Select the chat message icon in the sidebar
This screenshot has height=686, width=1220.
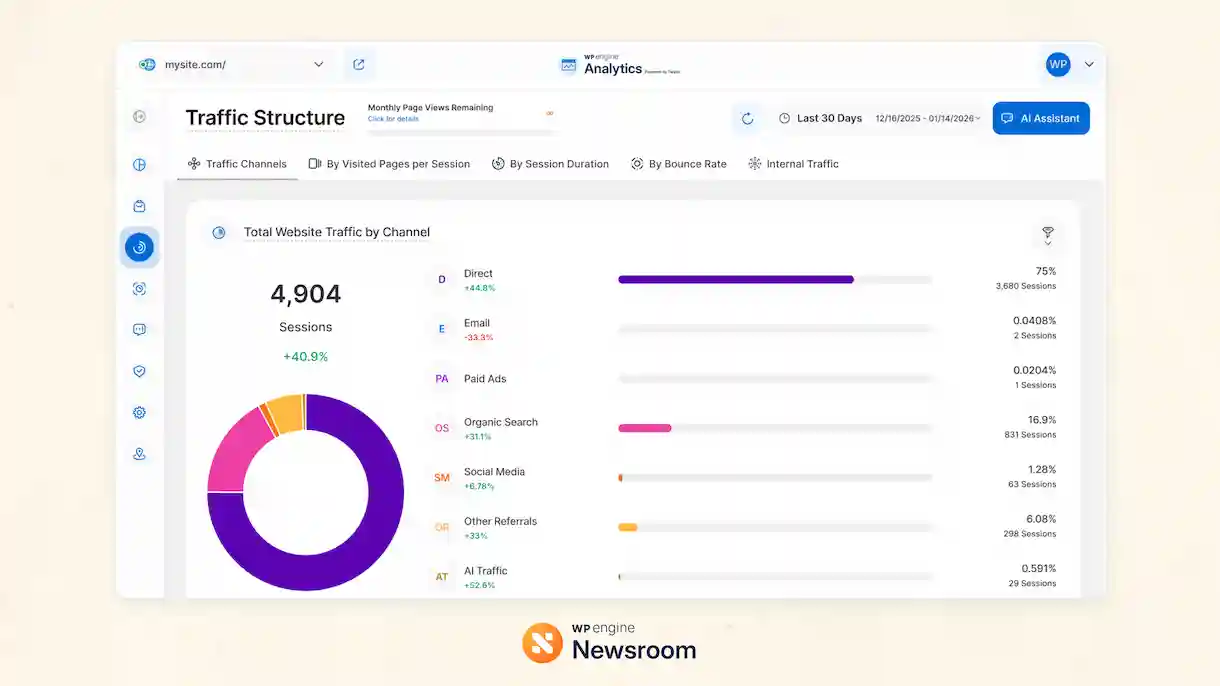tap(139, 328)
